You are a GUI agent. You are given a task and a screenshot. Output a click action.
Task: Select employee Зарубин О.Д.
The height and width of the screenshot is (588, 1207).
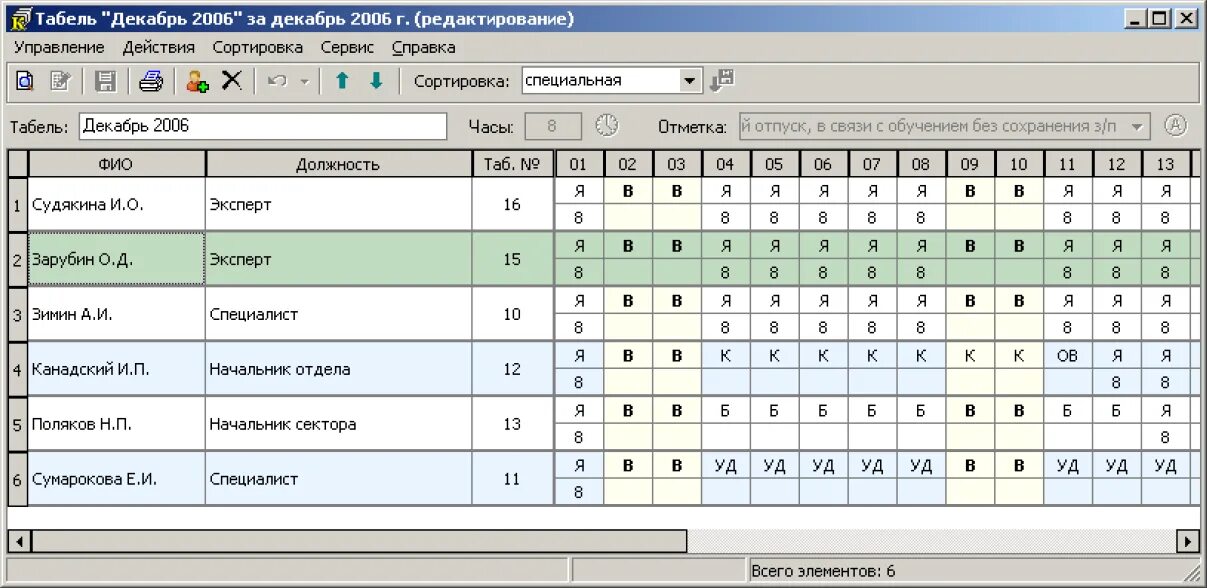coord(117,260)
